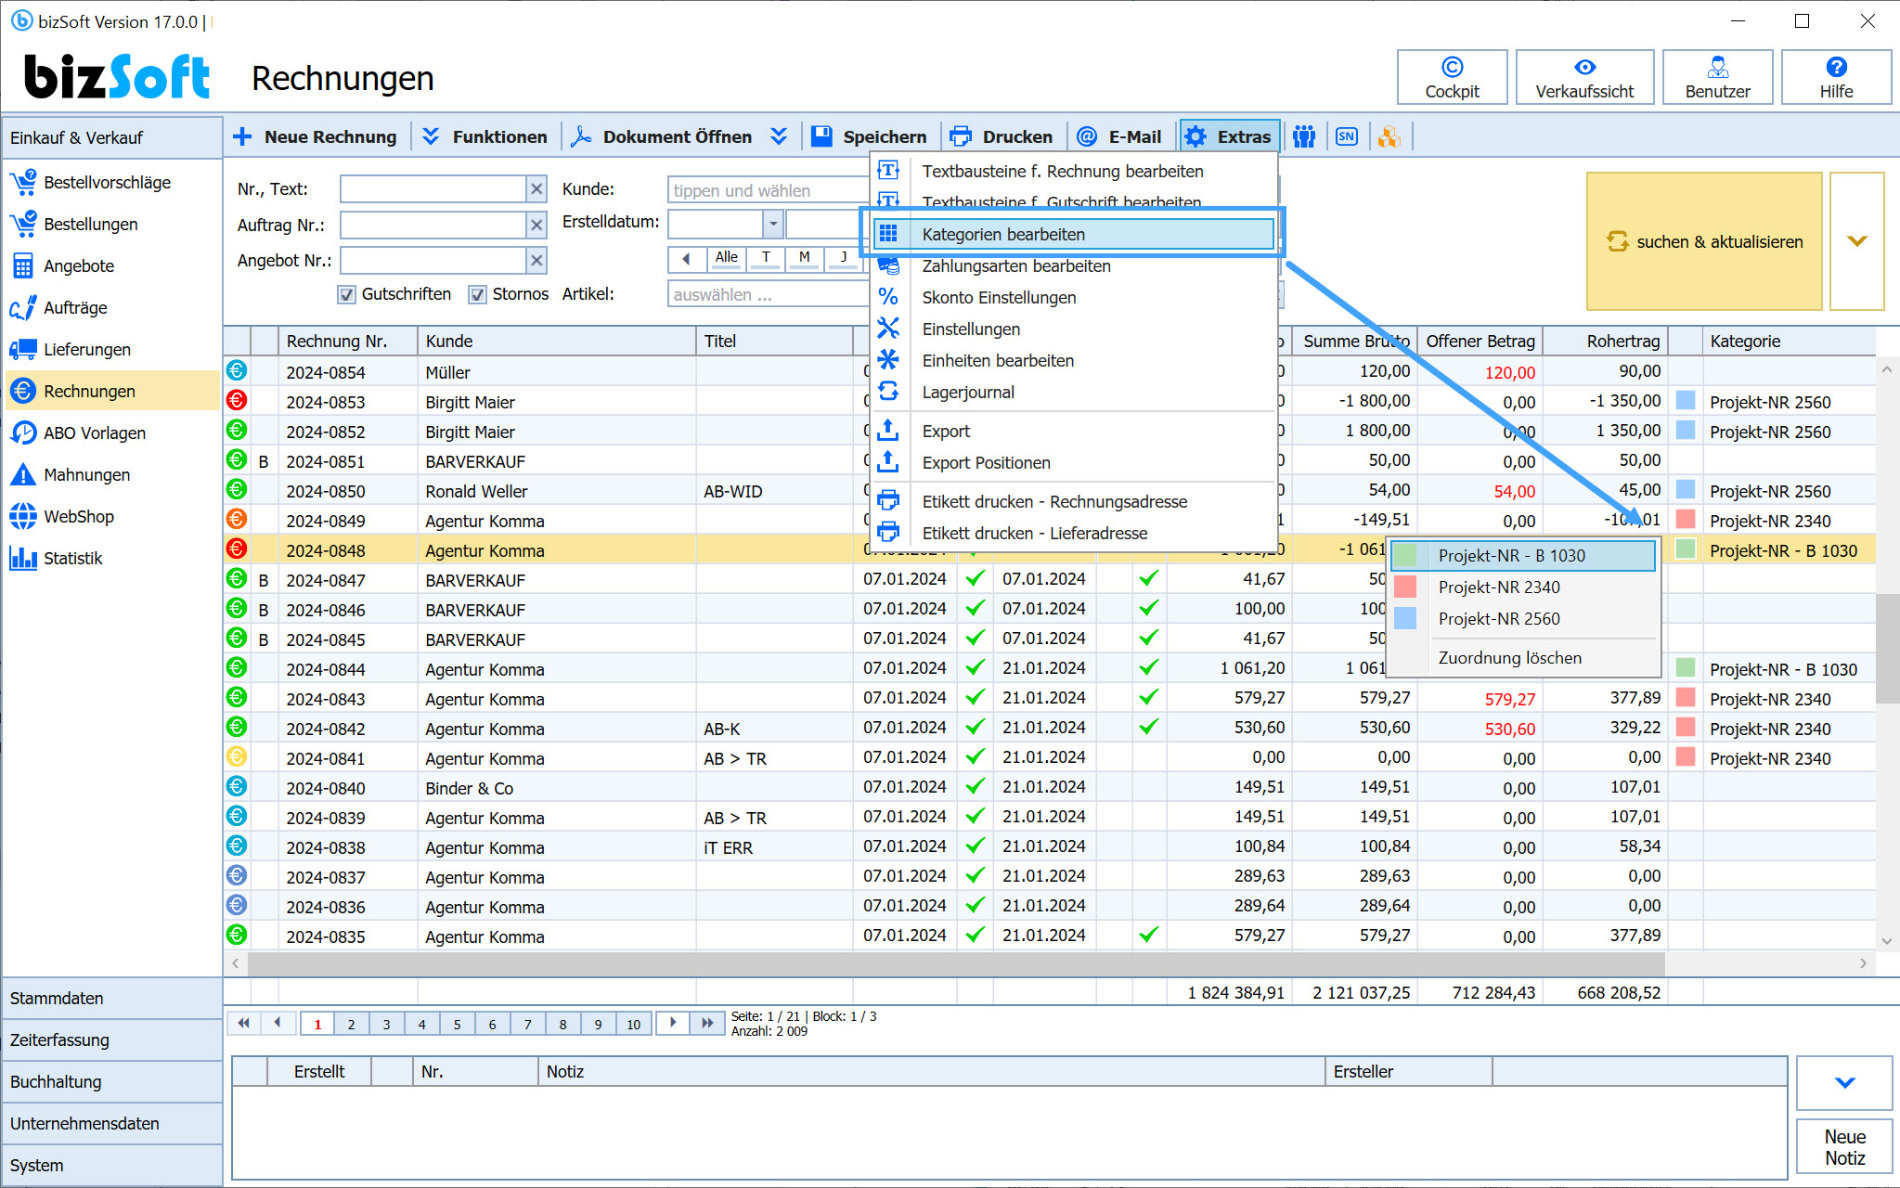
Task: Create a Neue Rechnung
Action: tap(314, 137)
